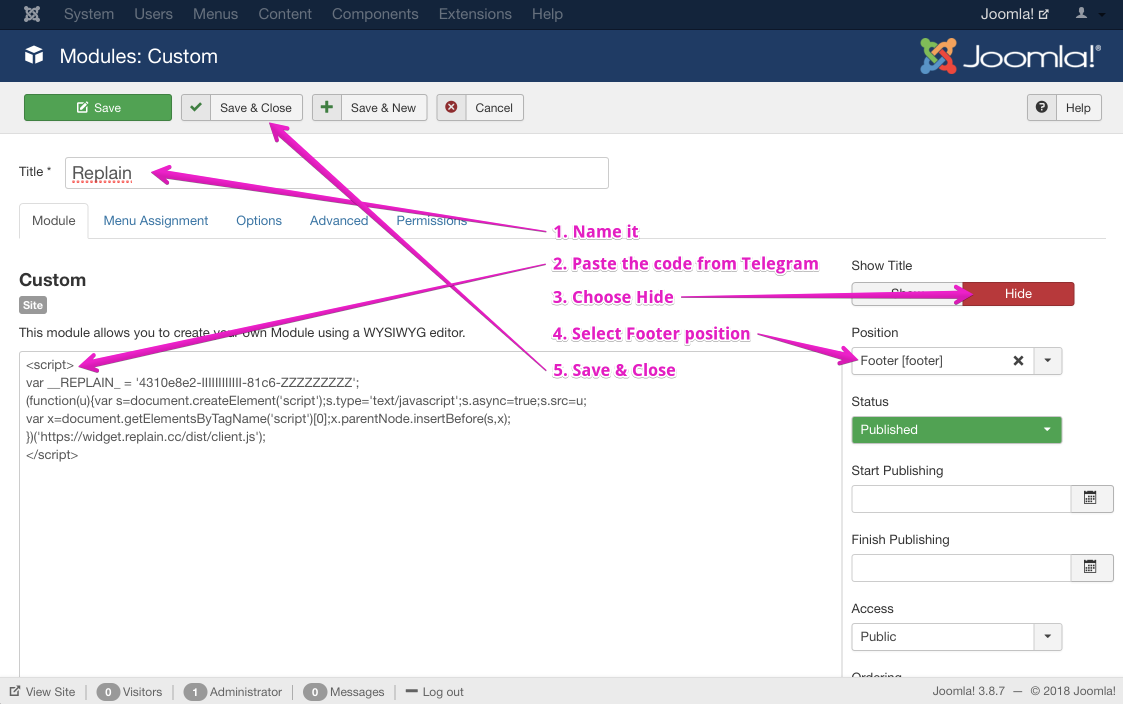The height and width of the screenshot is (704, 1123).
Task: Open the System menu
Action: tap(89, 14)
